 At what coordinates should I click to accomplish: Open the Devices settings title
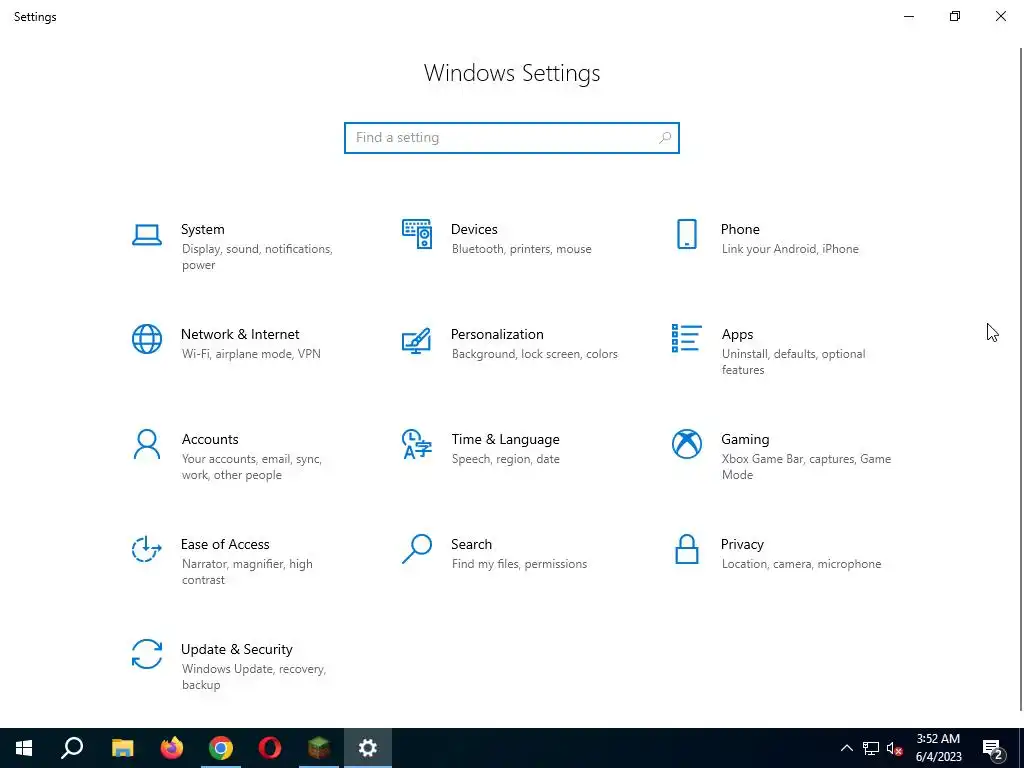pos(474,229)
